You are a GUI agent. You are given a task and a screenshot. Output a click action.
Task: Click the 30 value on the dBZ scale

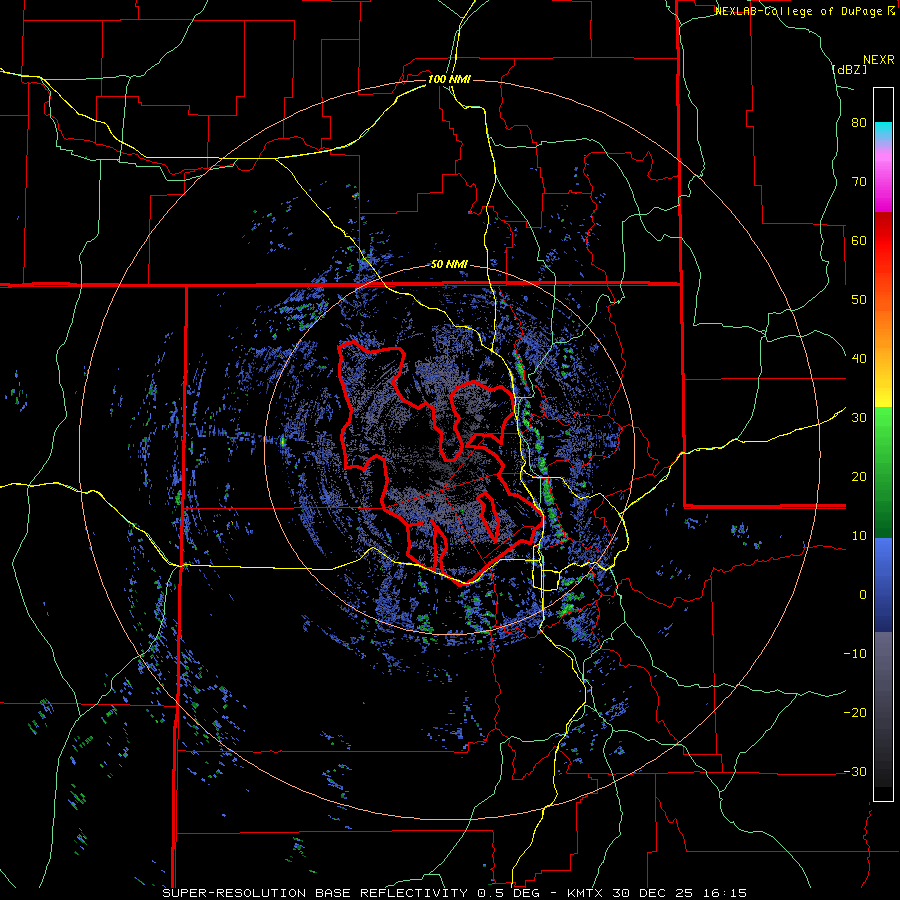click(859, 418)
